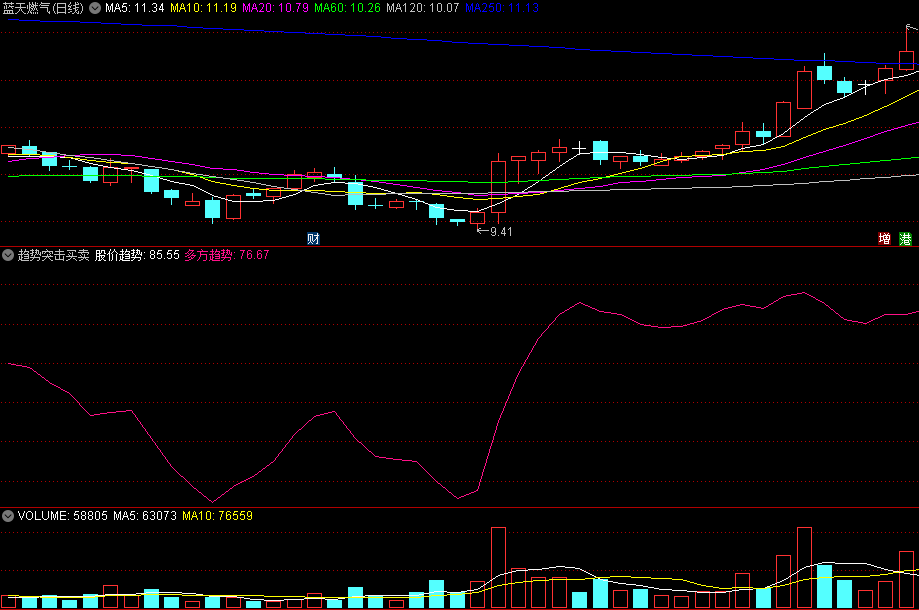
Task: Click the 财 financial marker icon
Action: pos(314,238)
